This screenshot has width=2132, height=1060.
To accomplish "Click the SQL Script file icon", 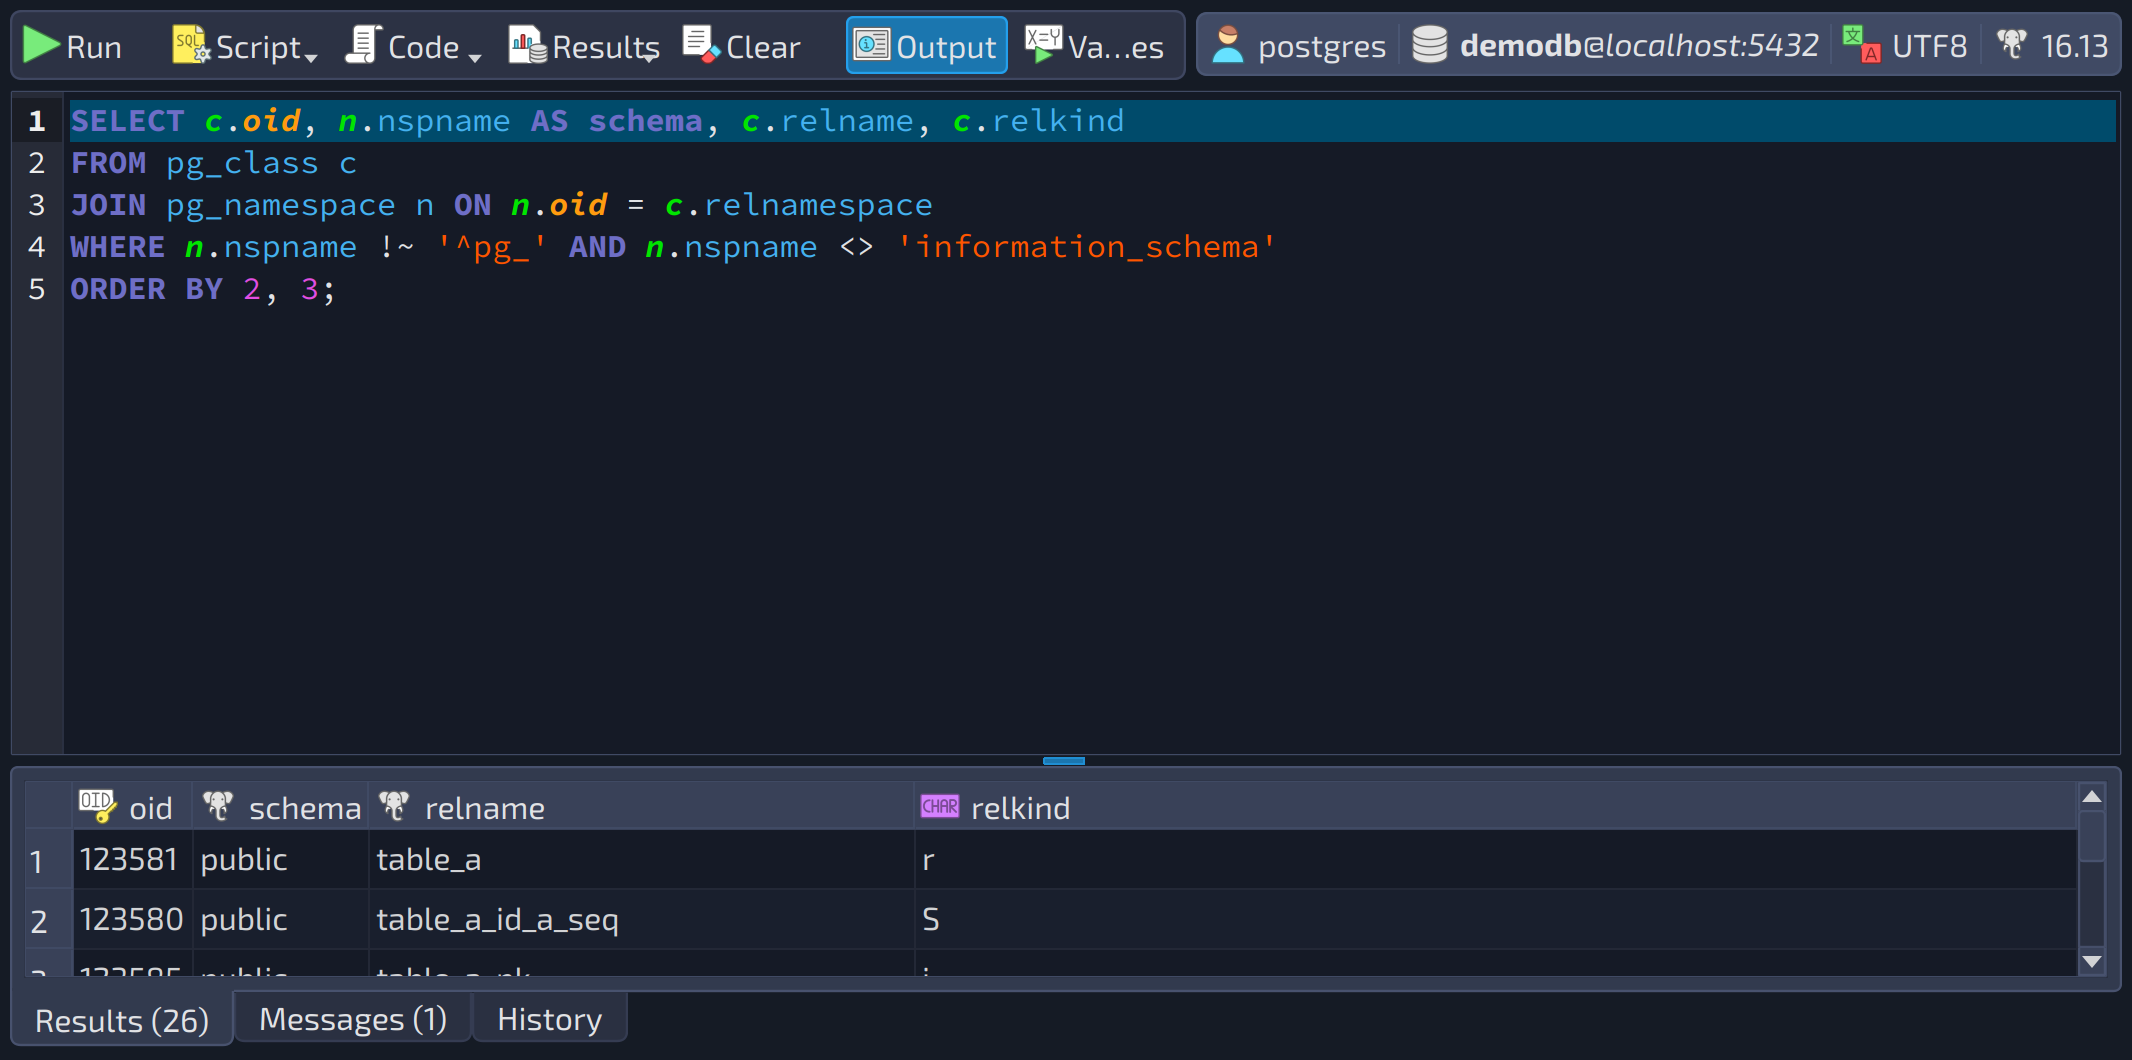I will tap(190, 45).
